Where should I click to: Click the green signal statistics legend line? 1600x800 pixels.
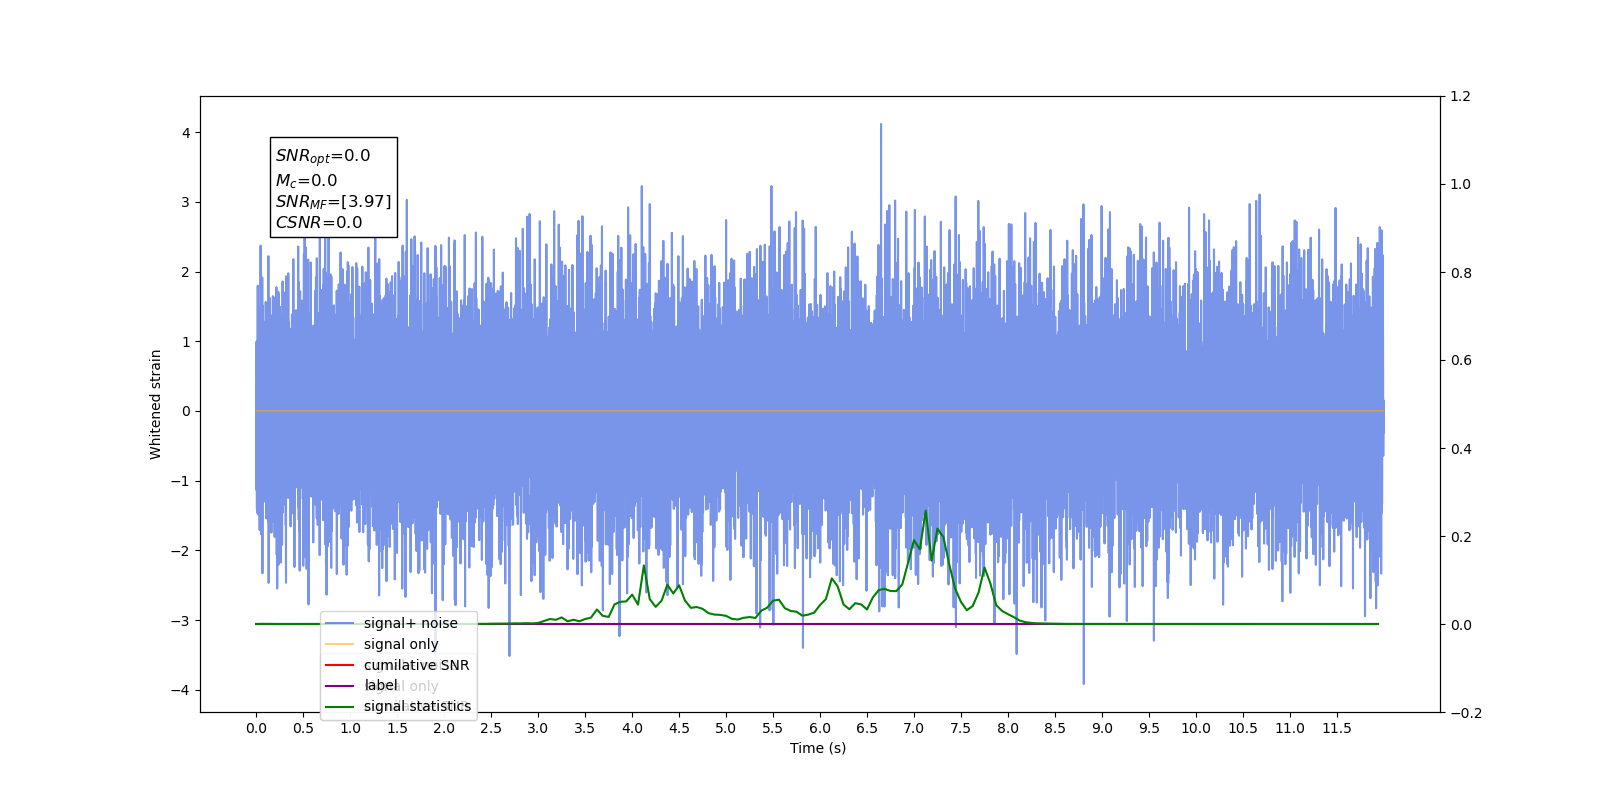coord(340,706)
